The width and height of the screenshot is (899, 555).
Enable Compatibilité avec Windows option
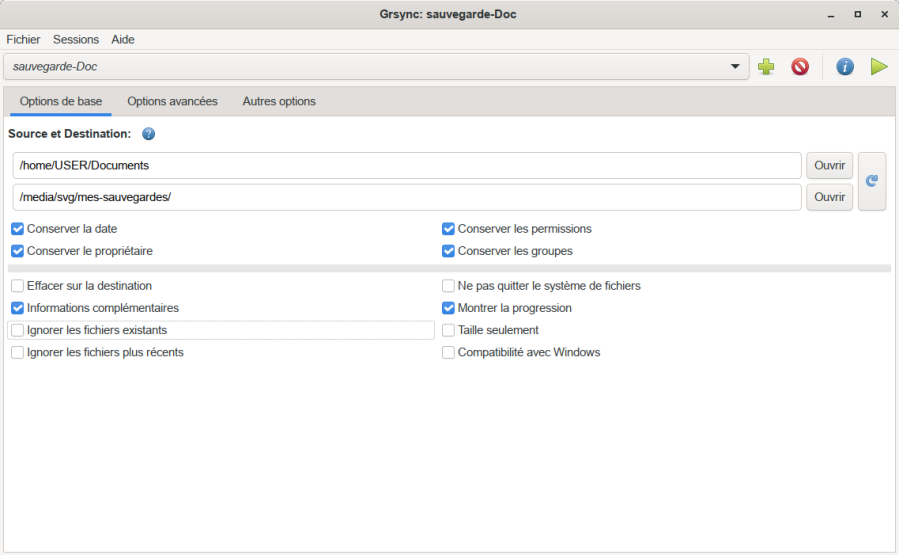point(449,353)
